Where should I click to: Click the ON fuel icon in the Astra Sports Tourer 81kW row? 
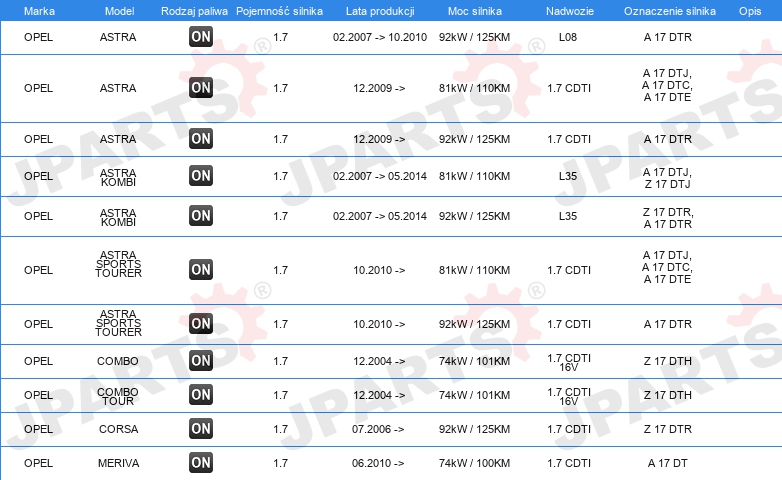pos(201,269)
